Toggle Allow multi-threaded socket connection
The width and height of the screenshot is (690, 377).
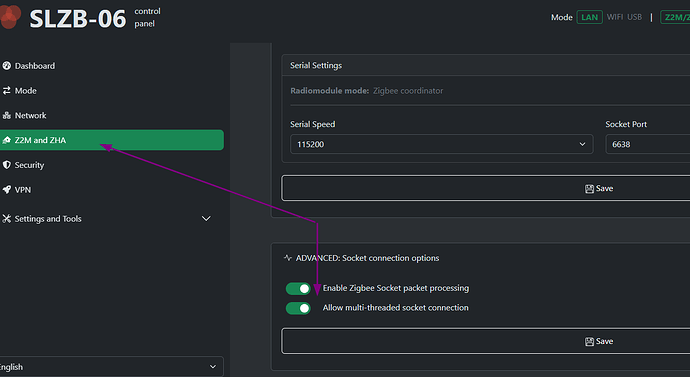point(298,308)
